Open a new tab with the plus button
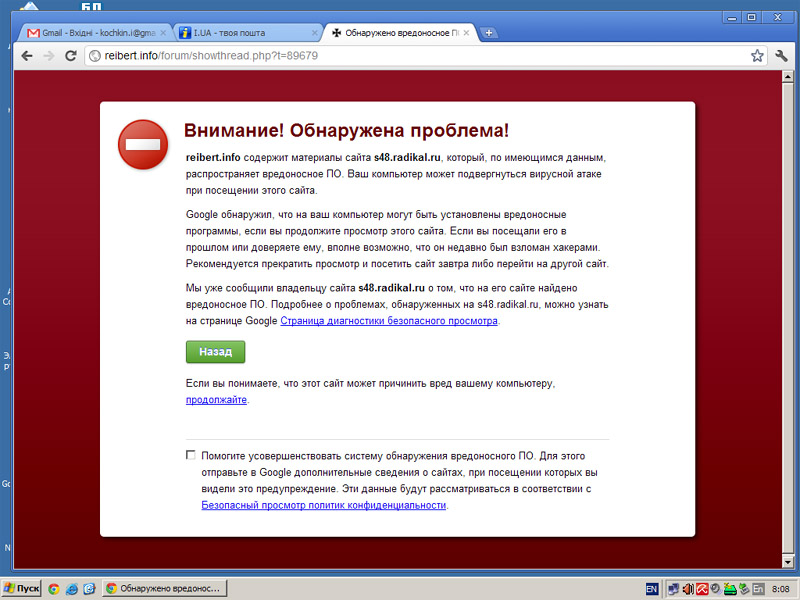The height and width of the screenshot is (600, 800). pos(488,33)
